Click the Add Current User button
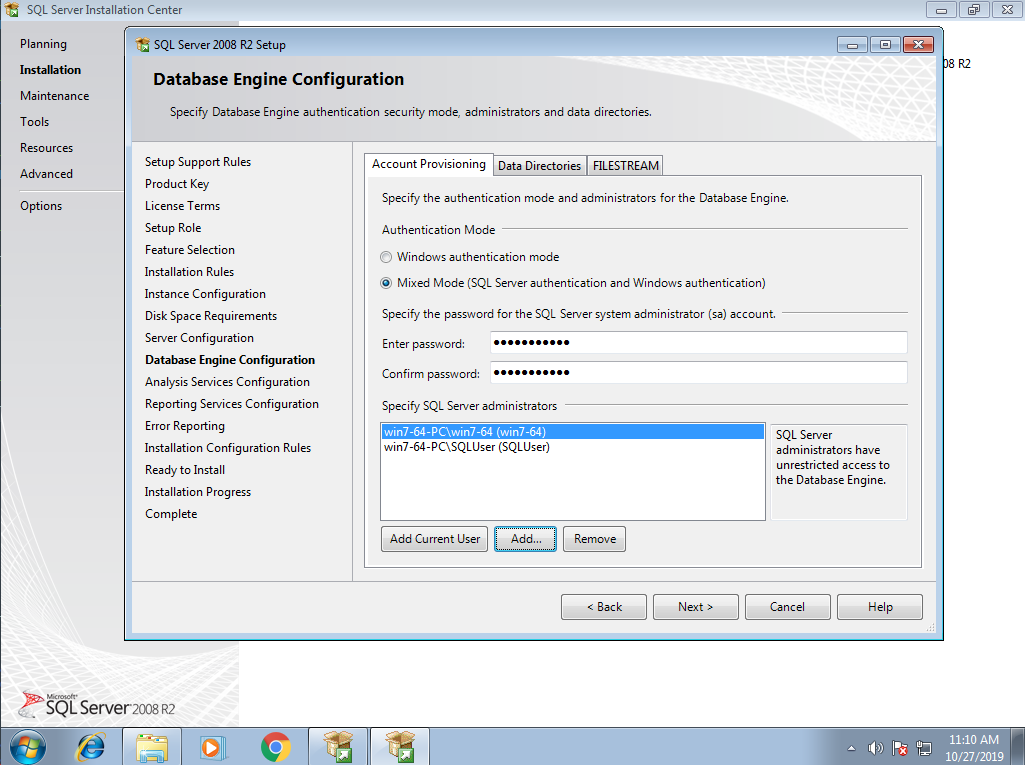 click(435, 539)
